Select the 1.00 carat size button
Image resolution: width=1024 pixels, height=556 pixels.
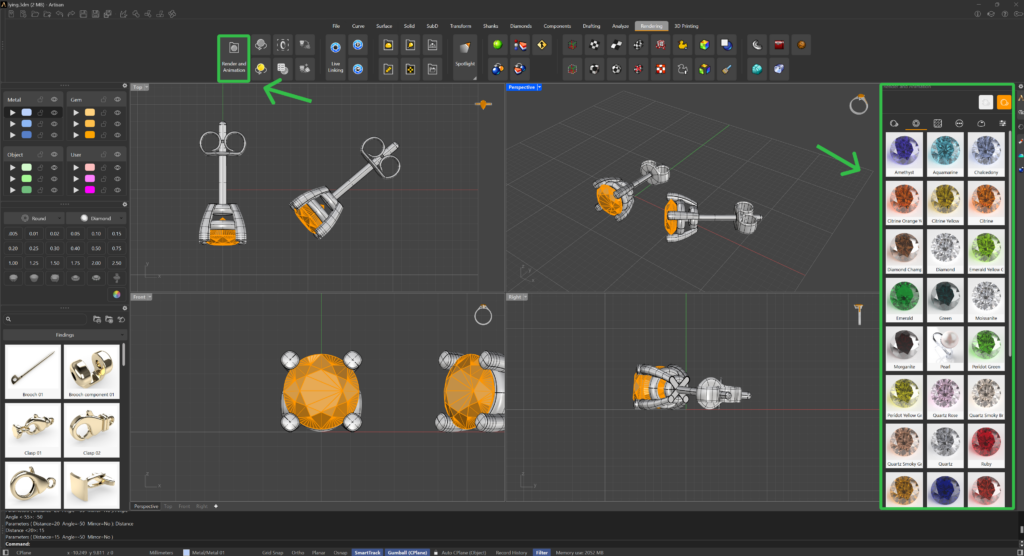pos(13,261)
